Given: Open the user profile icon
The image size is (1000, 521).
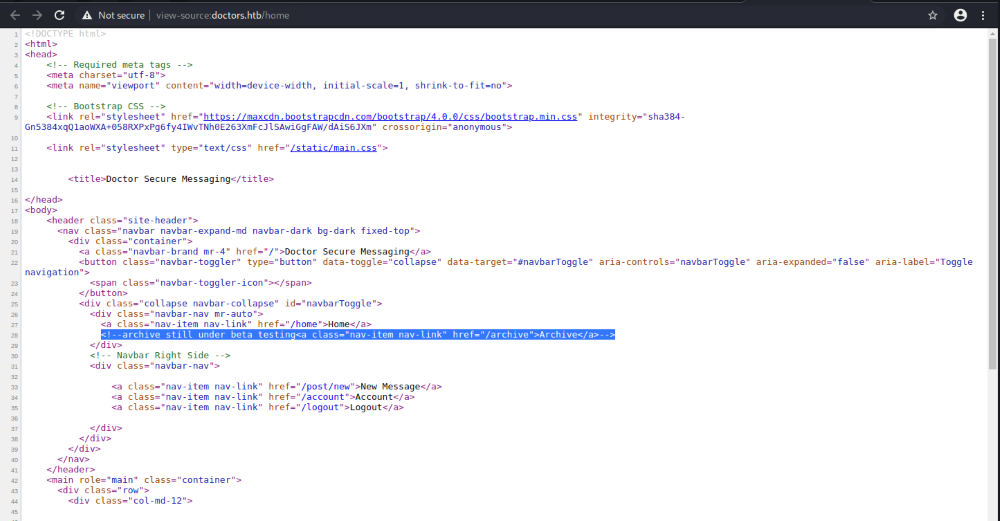Looking at the screenshot, I should tap(960, 15).
